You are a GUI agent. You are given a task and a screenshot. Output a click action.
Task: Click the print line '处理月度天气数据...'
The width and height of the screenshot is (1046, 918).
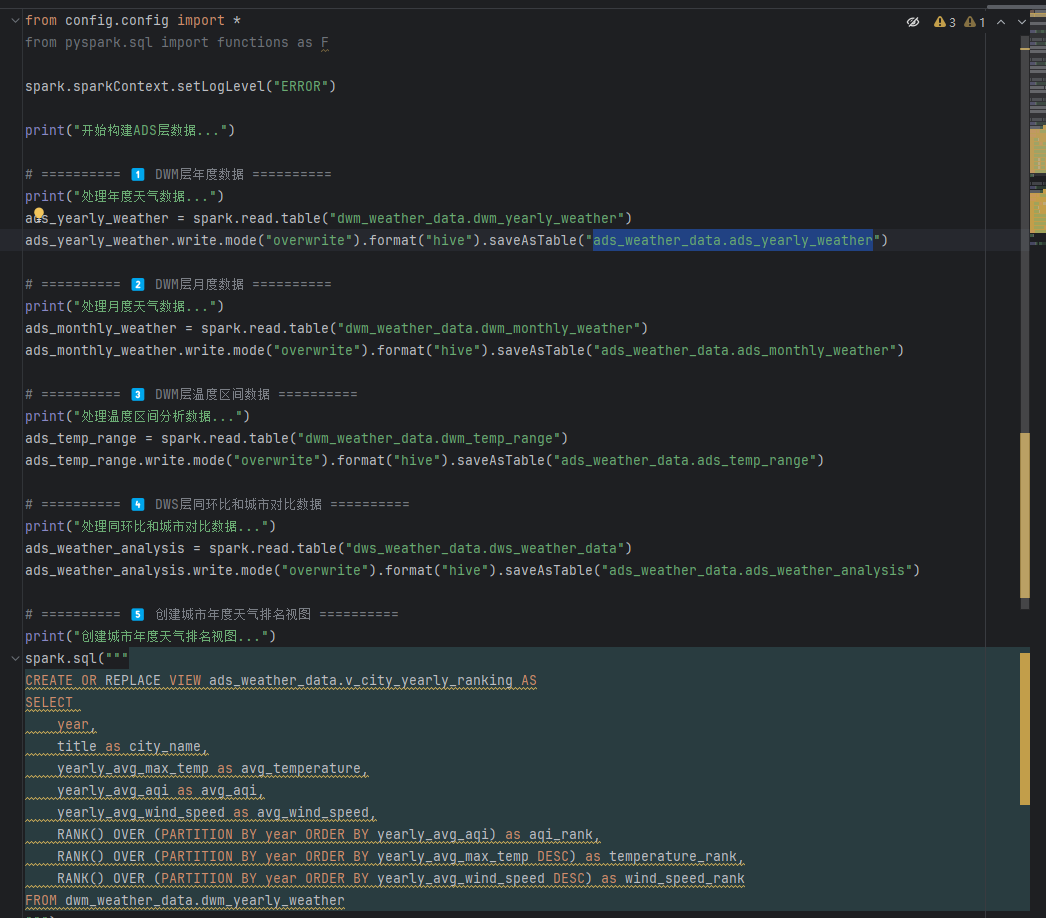pos(125,307)
